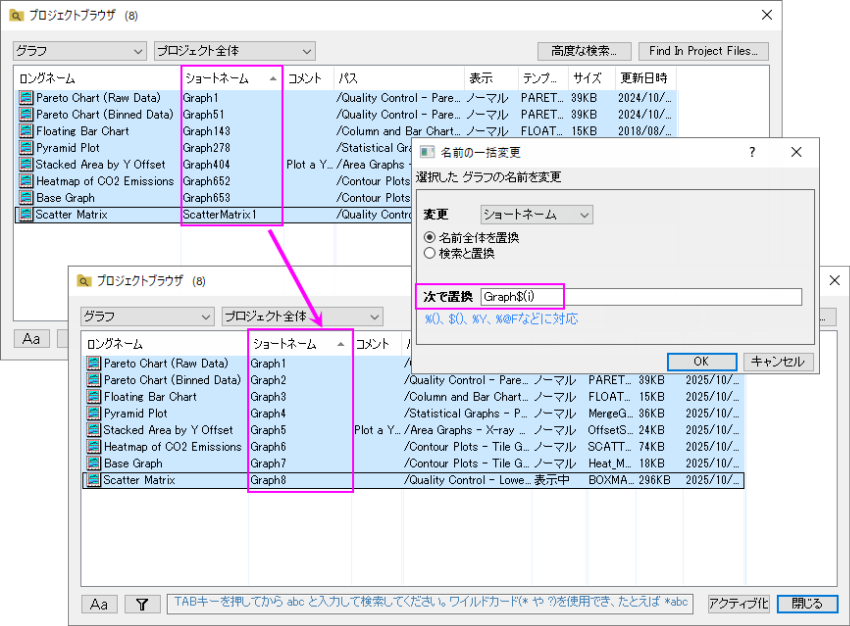Click the TAB search box in front browser
The width and height of the screenshot is (850, 626).
point(430,603)
